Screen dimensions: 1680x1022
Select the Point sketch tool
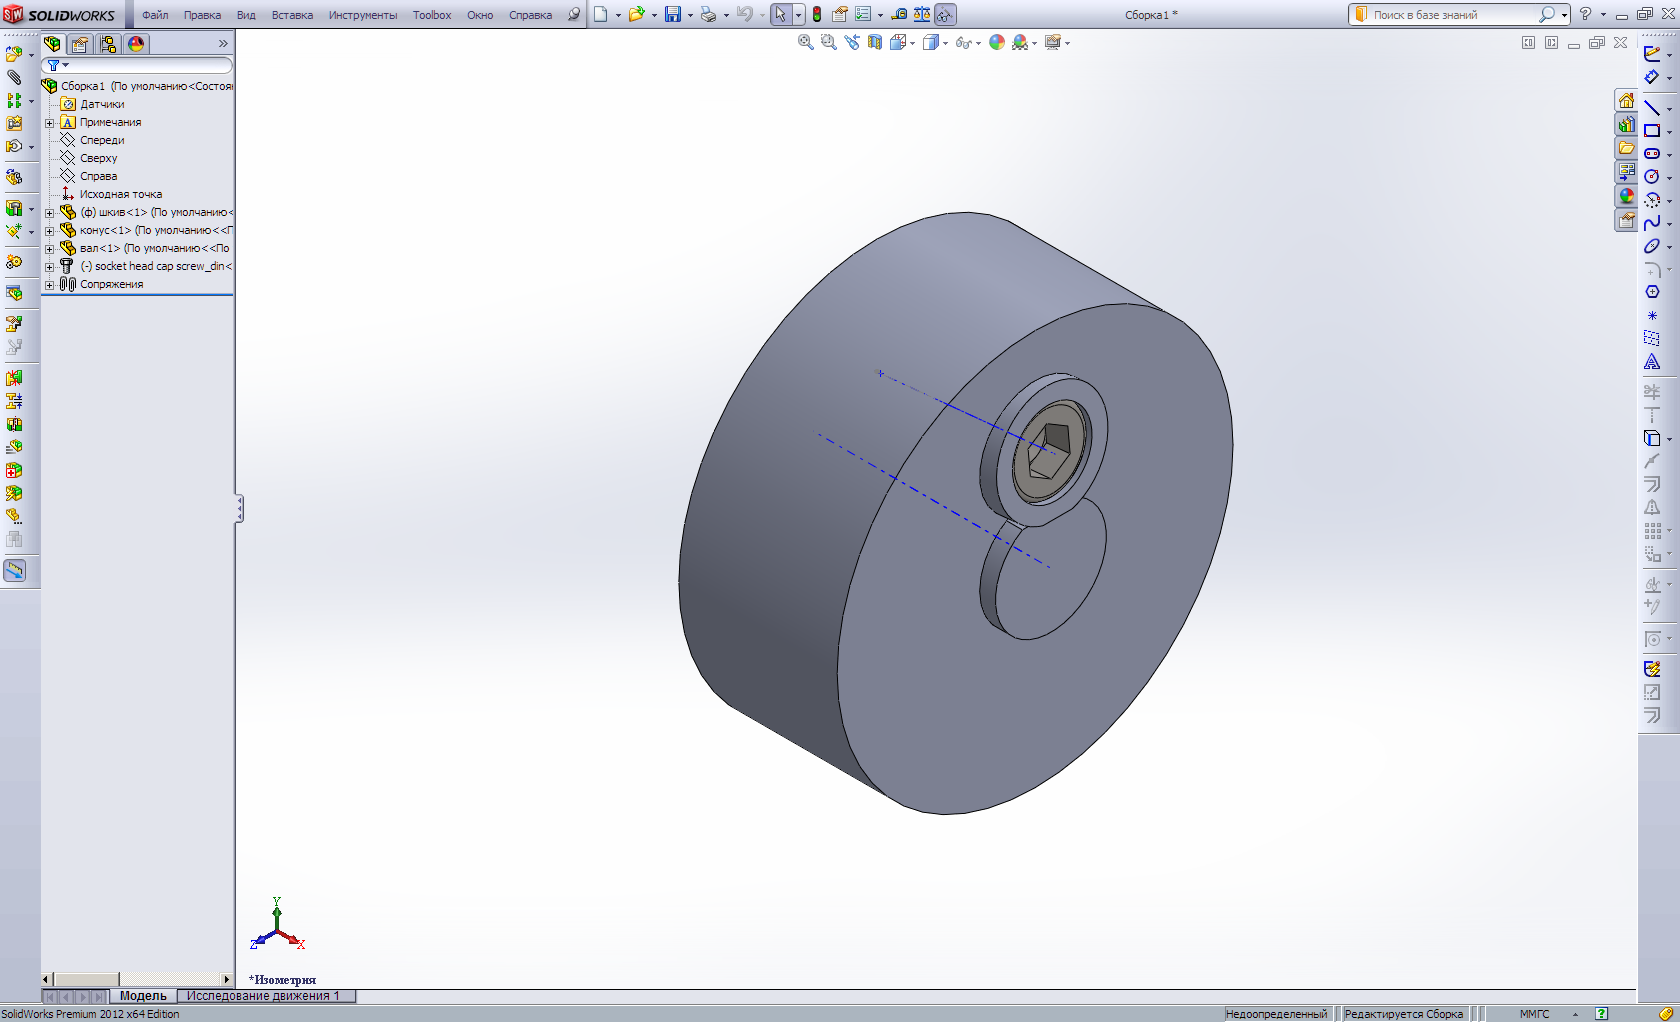click(1652, 315)
